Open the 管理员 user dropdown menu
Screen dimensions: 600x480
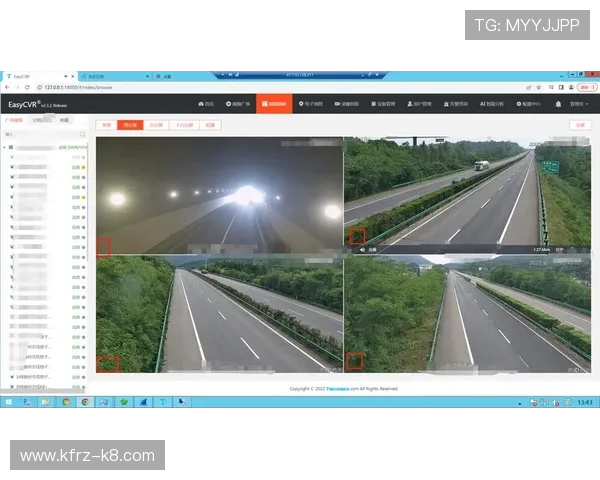579,103
